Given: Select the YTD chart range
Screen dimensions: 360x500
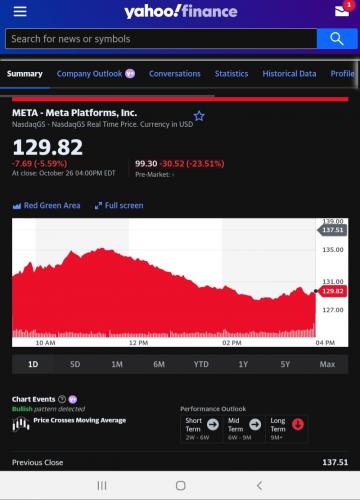Looking at the screenshot, I should pyautogui.click(x=201, y=364).
